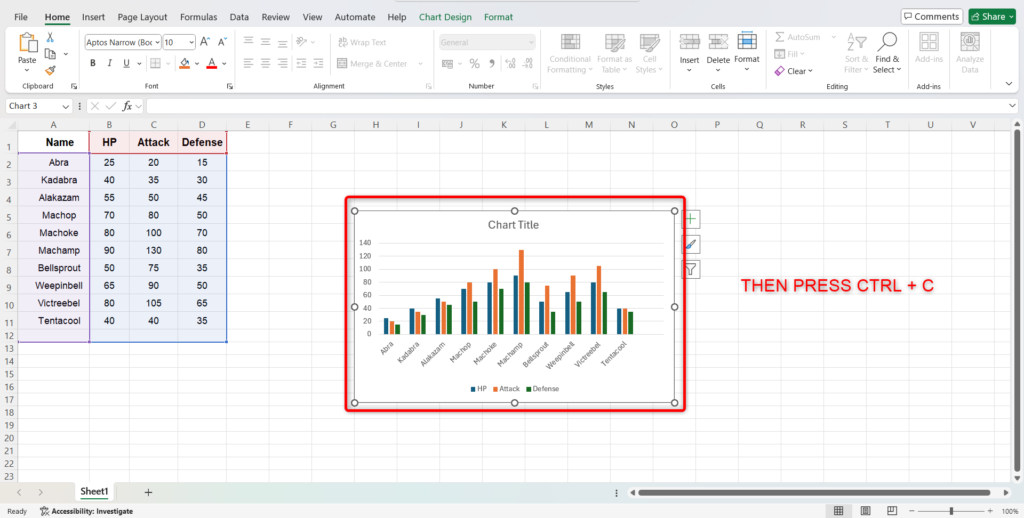Image resolution: width=1024 pixels, height=518 pixels.
Task: Click the Share button
Action: pos(988,17)
